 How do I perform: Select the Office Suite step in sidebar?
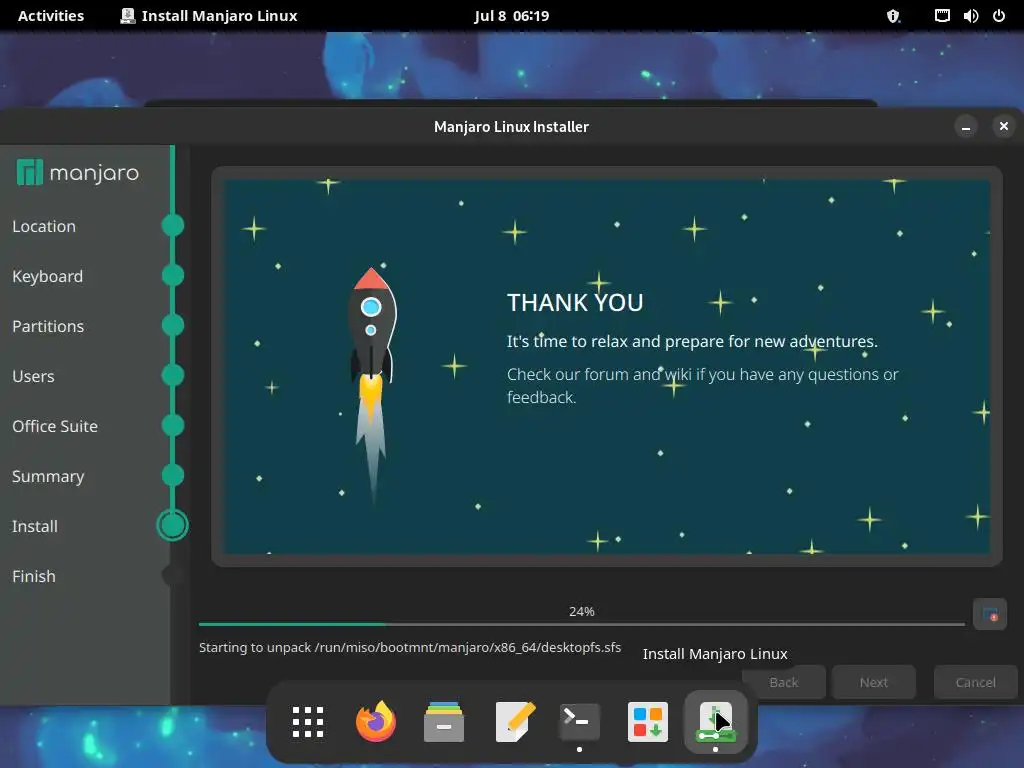tap(55, 426)
